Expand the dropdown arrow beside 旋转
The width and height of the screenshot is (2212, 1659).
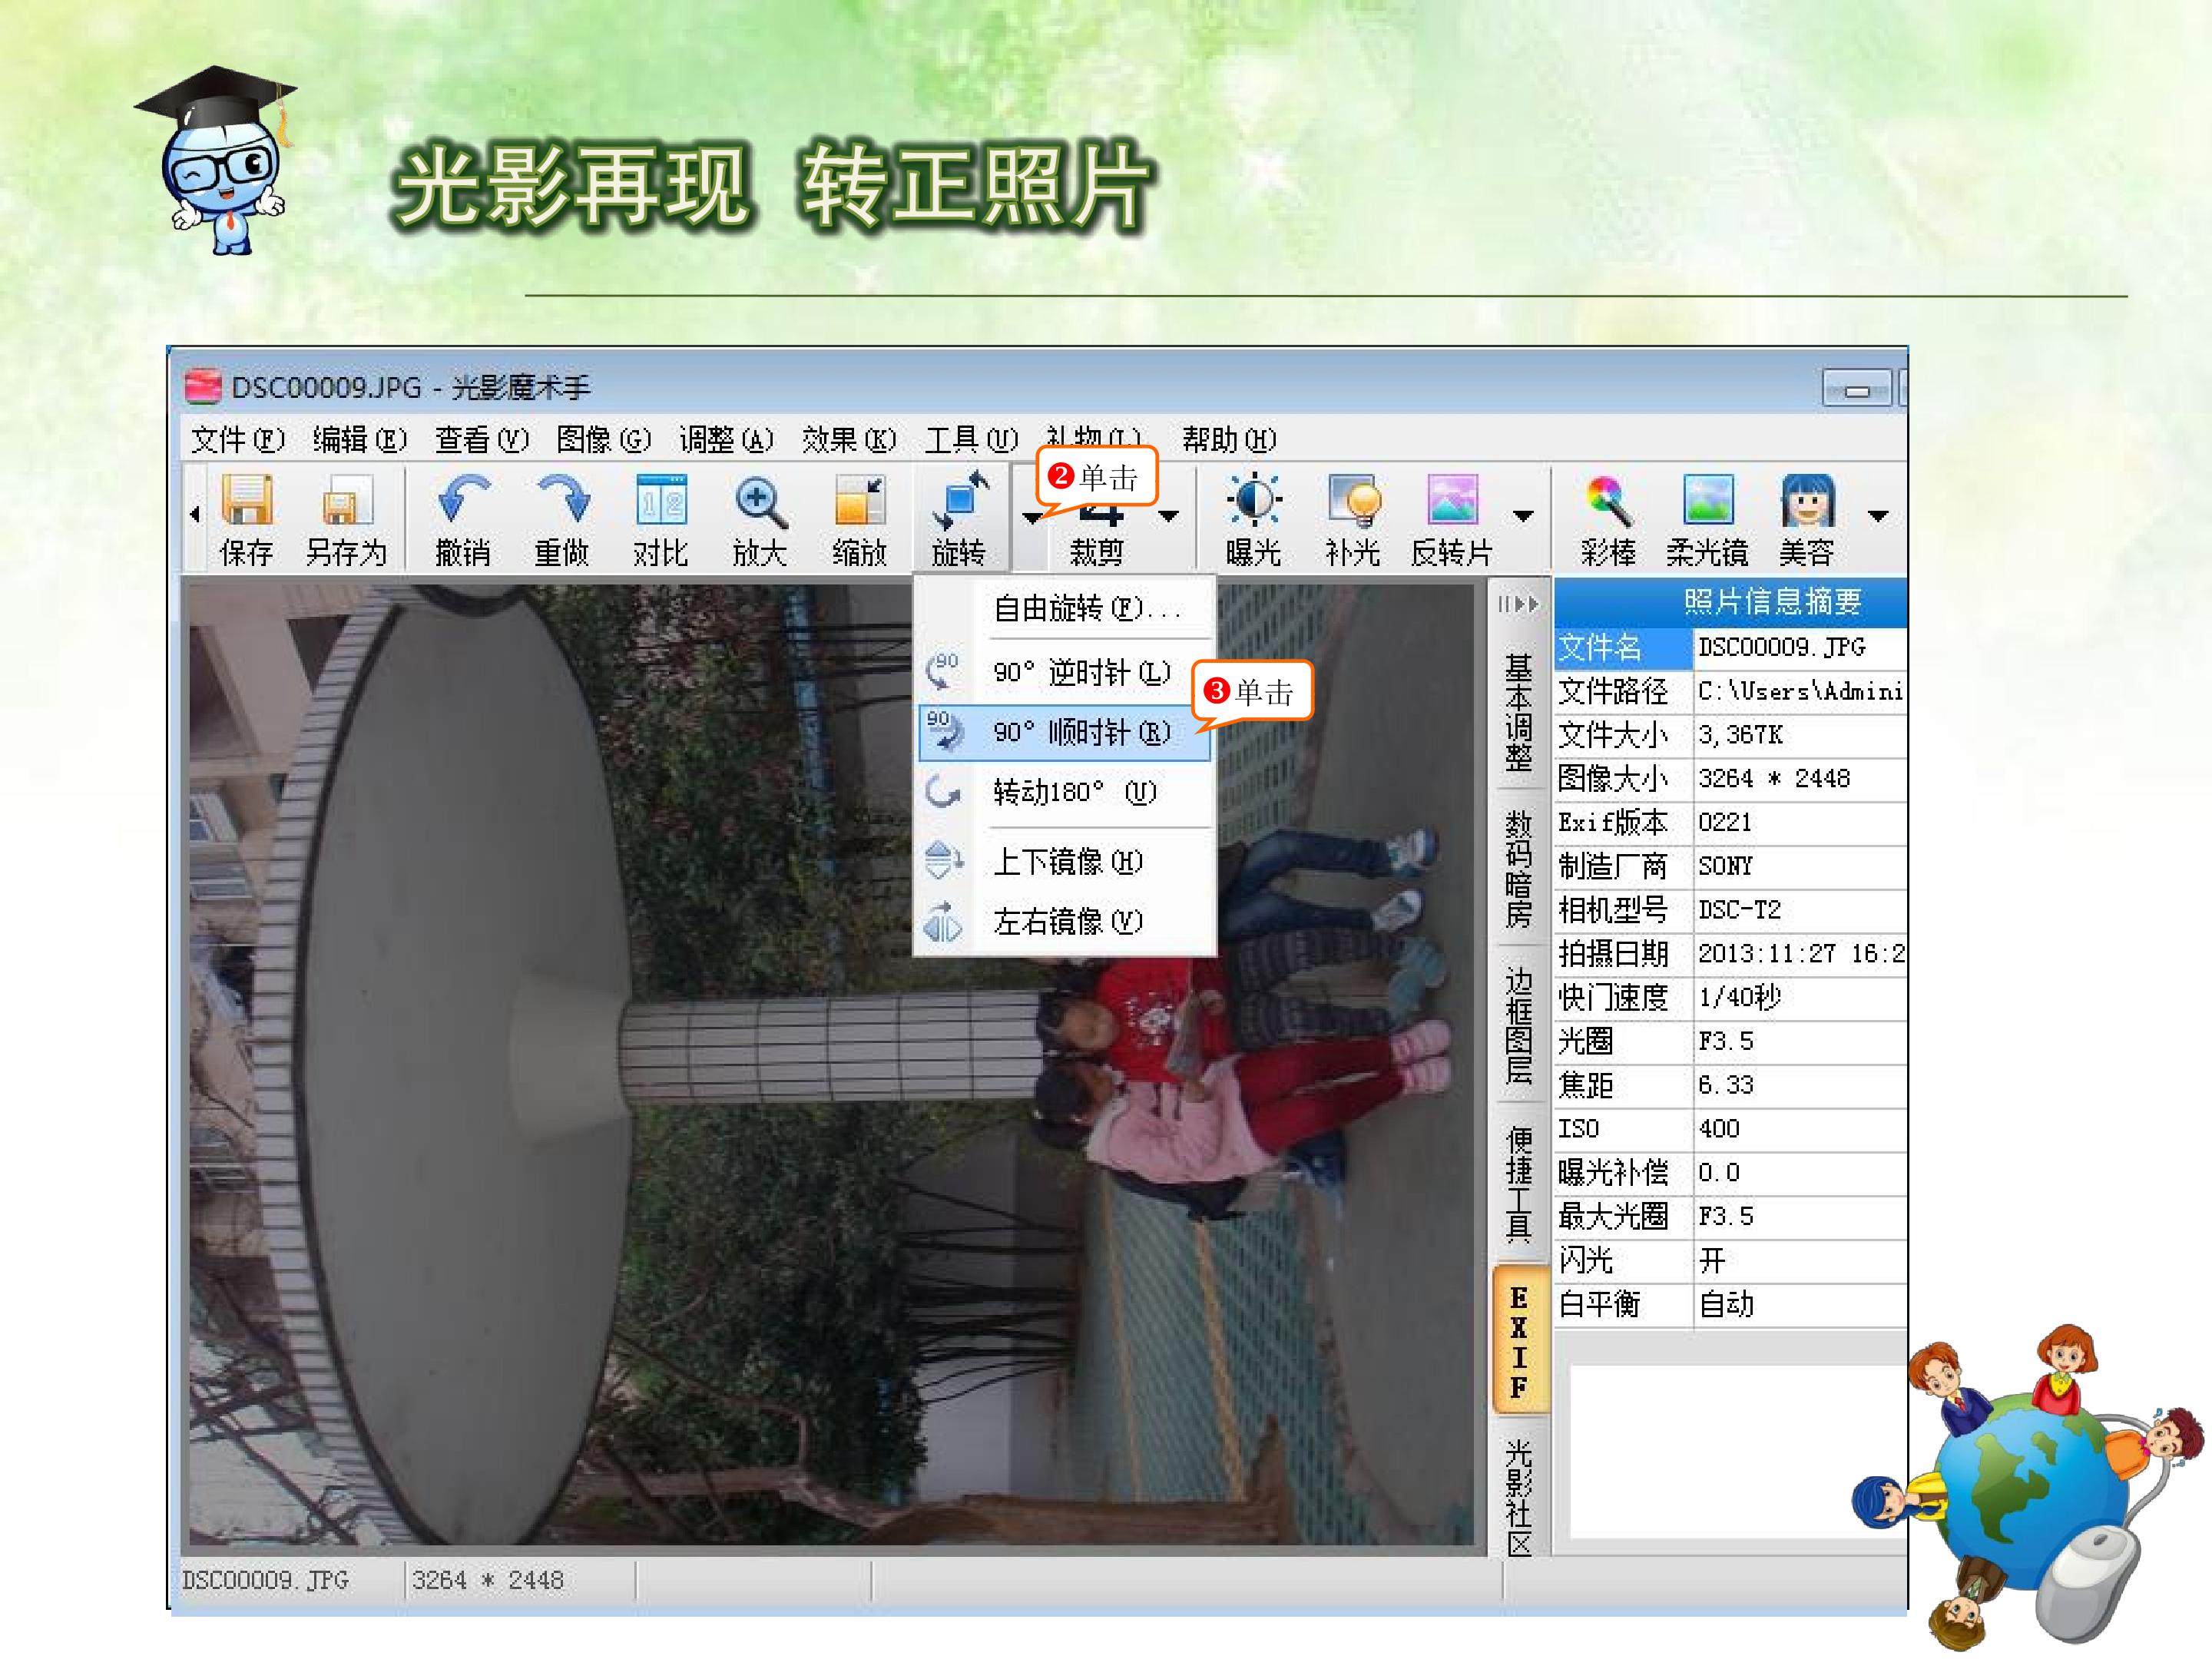click(x=1031, y=517)
